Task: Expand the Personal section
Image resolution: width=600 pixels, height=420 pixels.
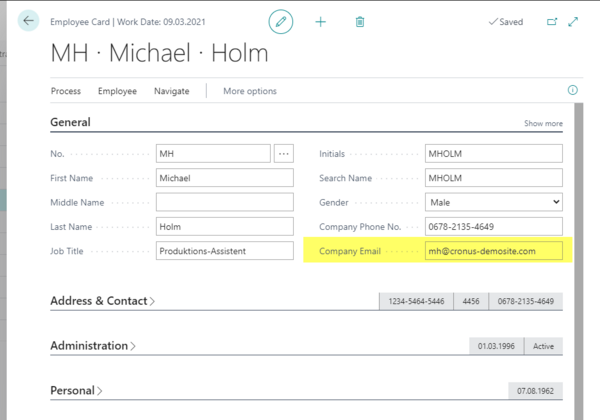Action: click(x=76, y=391)
